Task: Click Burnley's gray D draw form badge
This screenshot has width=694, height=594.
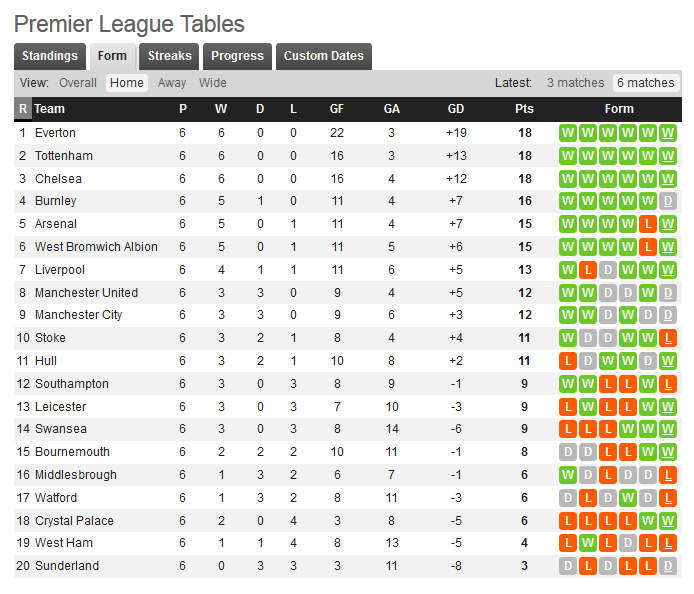Action: tap(667, 201)
